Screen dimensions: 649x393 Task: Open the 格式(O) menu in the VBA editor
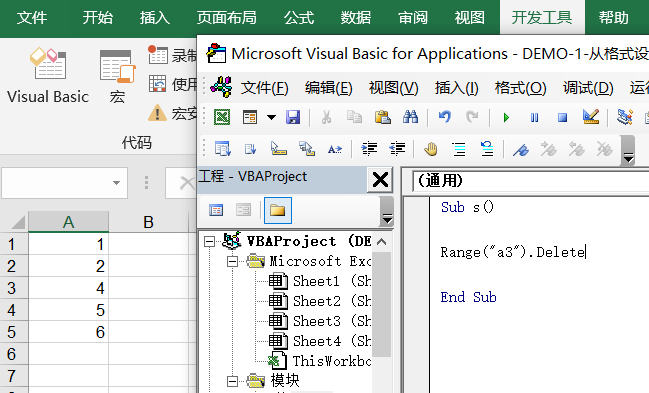520,88
